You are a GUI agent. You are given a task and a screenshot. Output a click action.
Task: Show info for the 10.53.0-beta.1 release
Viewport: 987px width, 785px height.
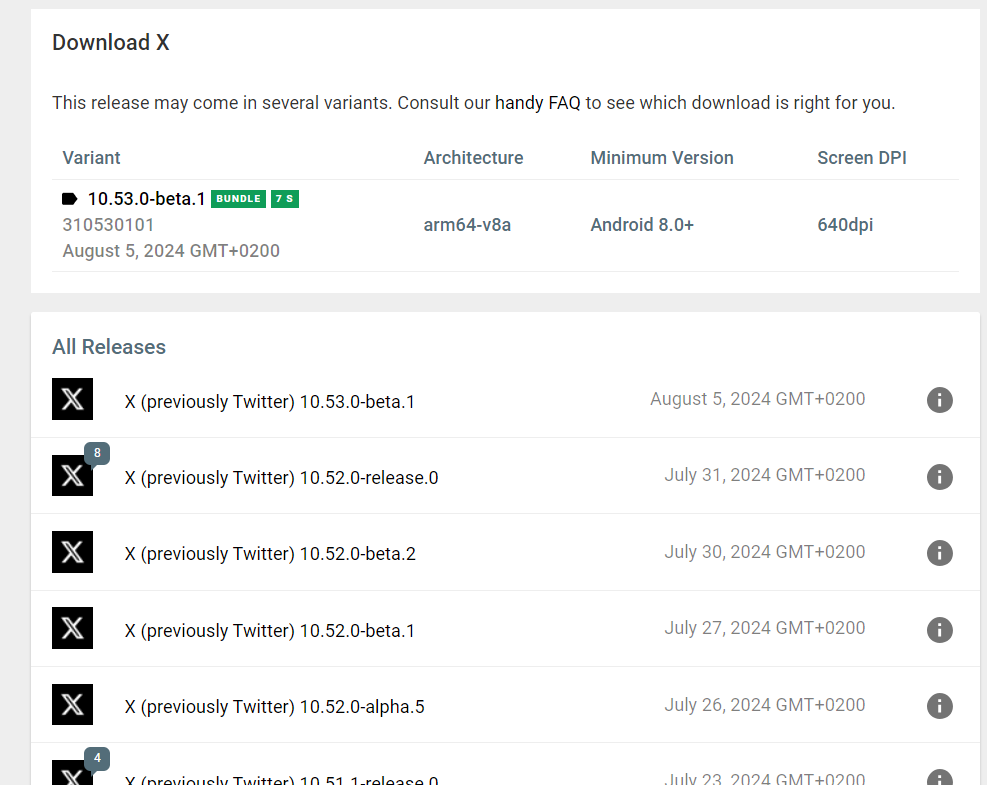[x=939, y=400]
